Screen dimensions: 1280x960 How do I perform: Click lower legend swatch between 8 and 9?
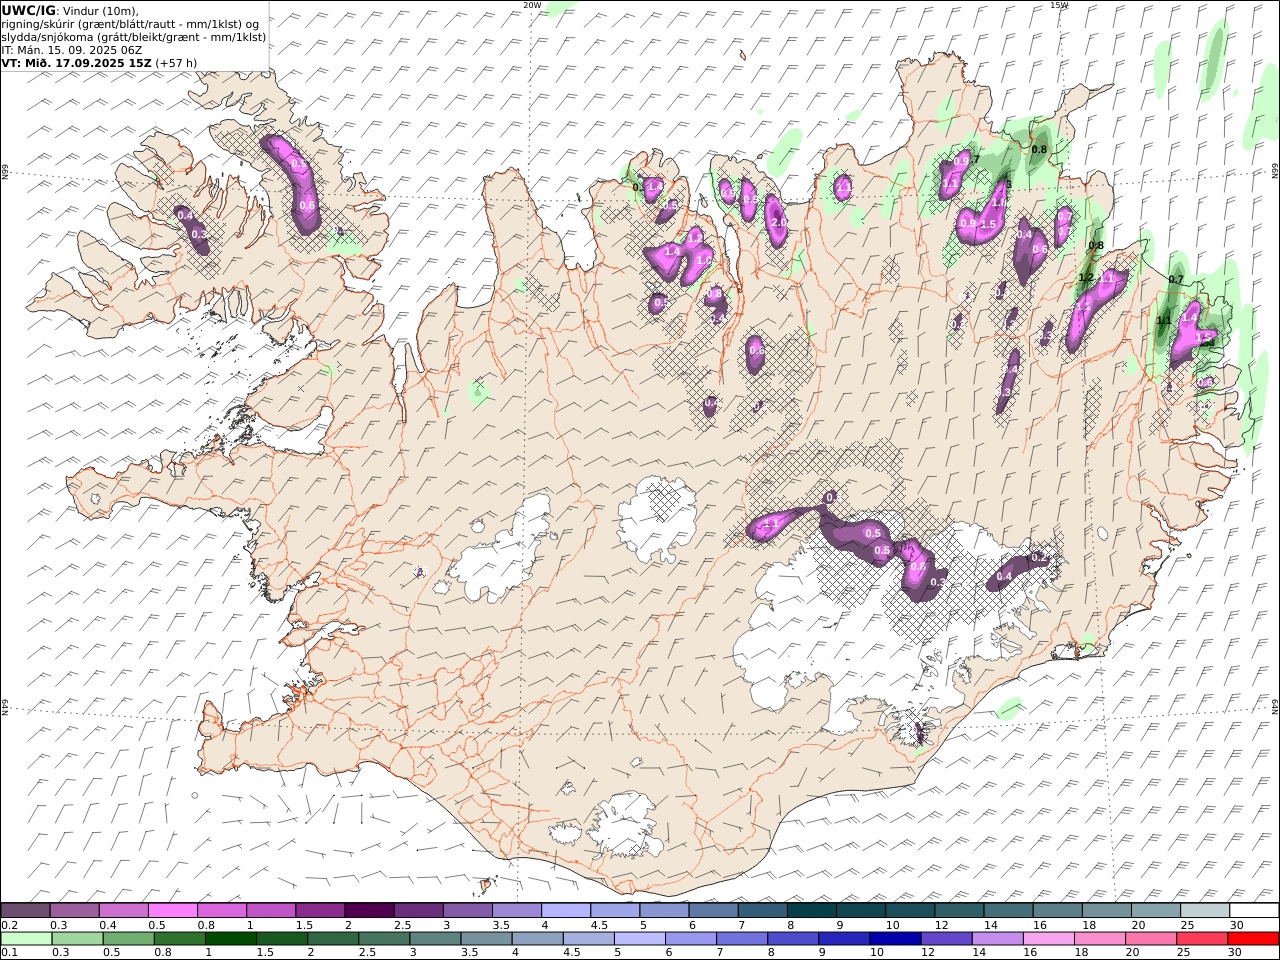click(x=794, y=939)
